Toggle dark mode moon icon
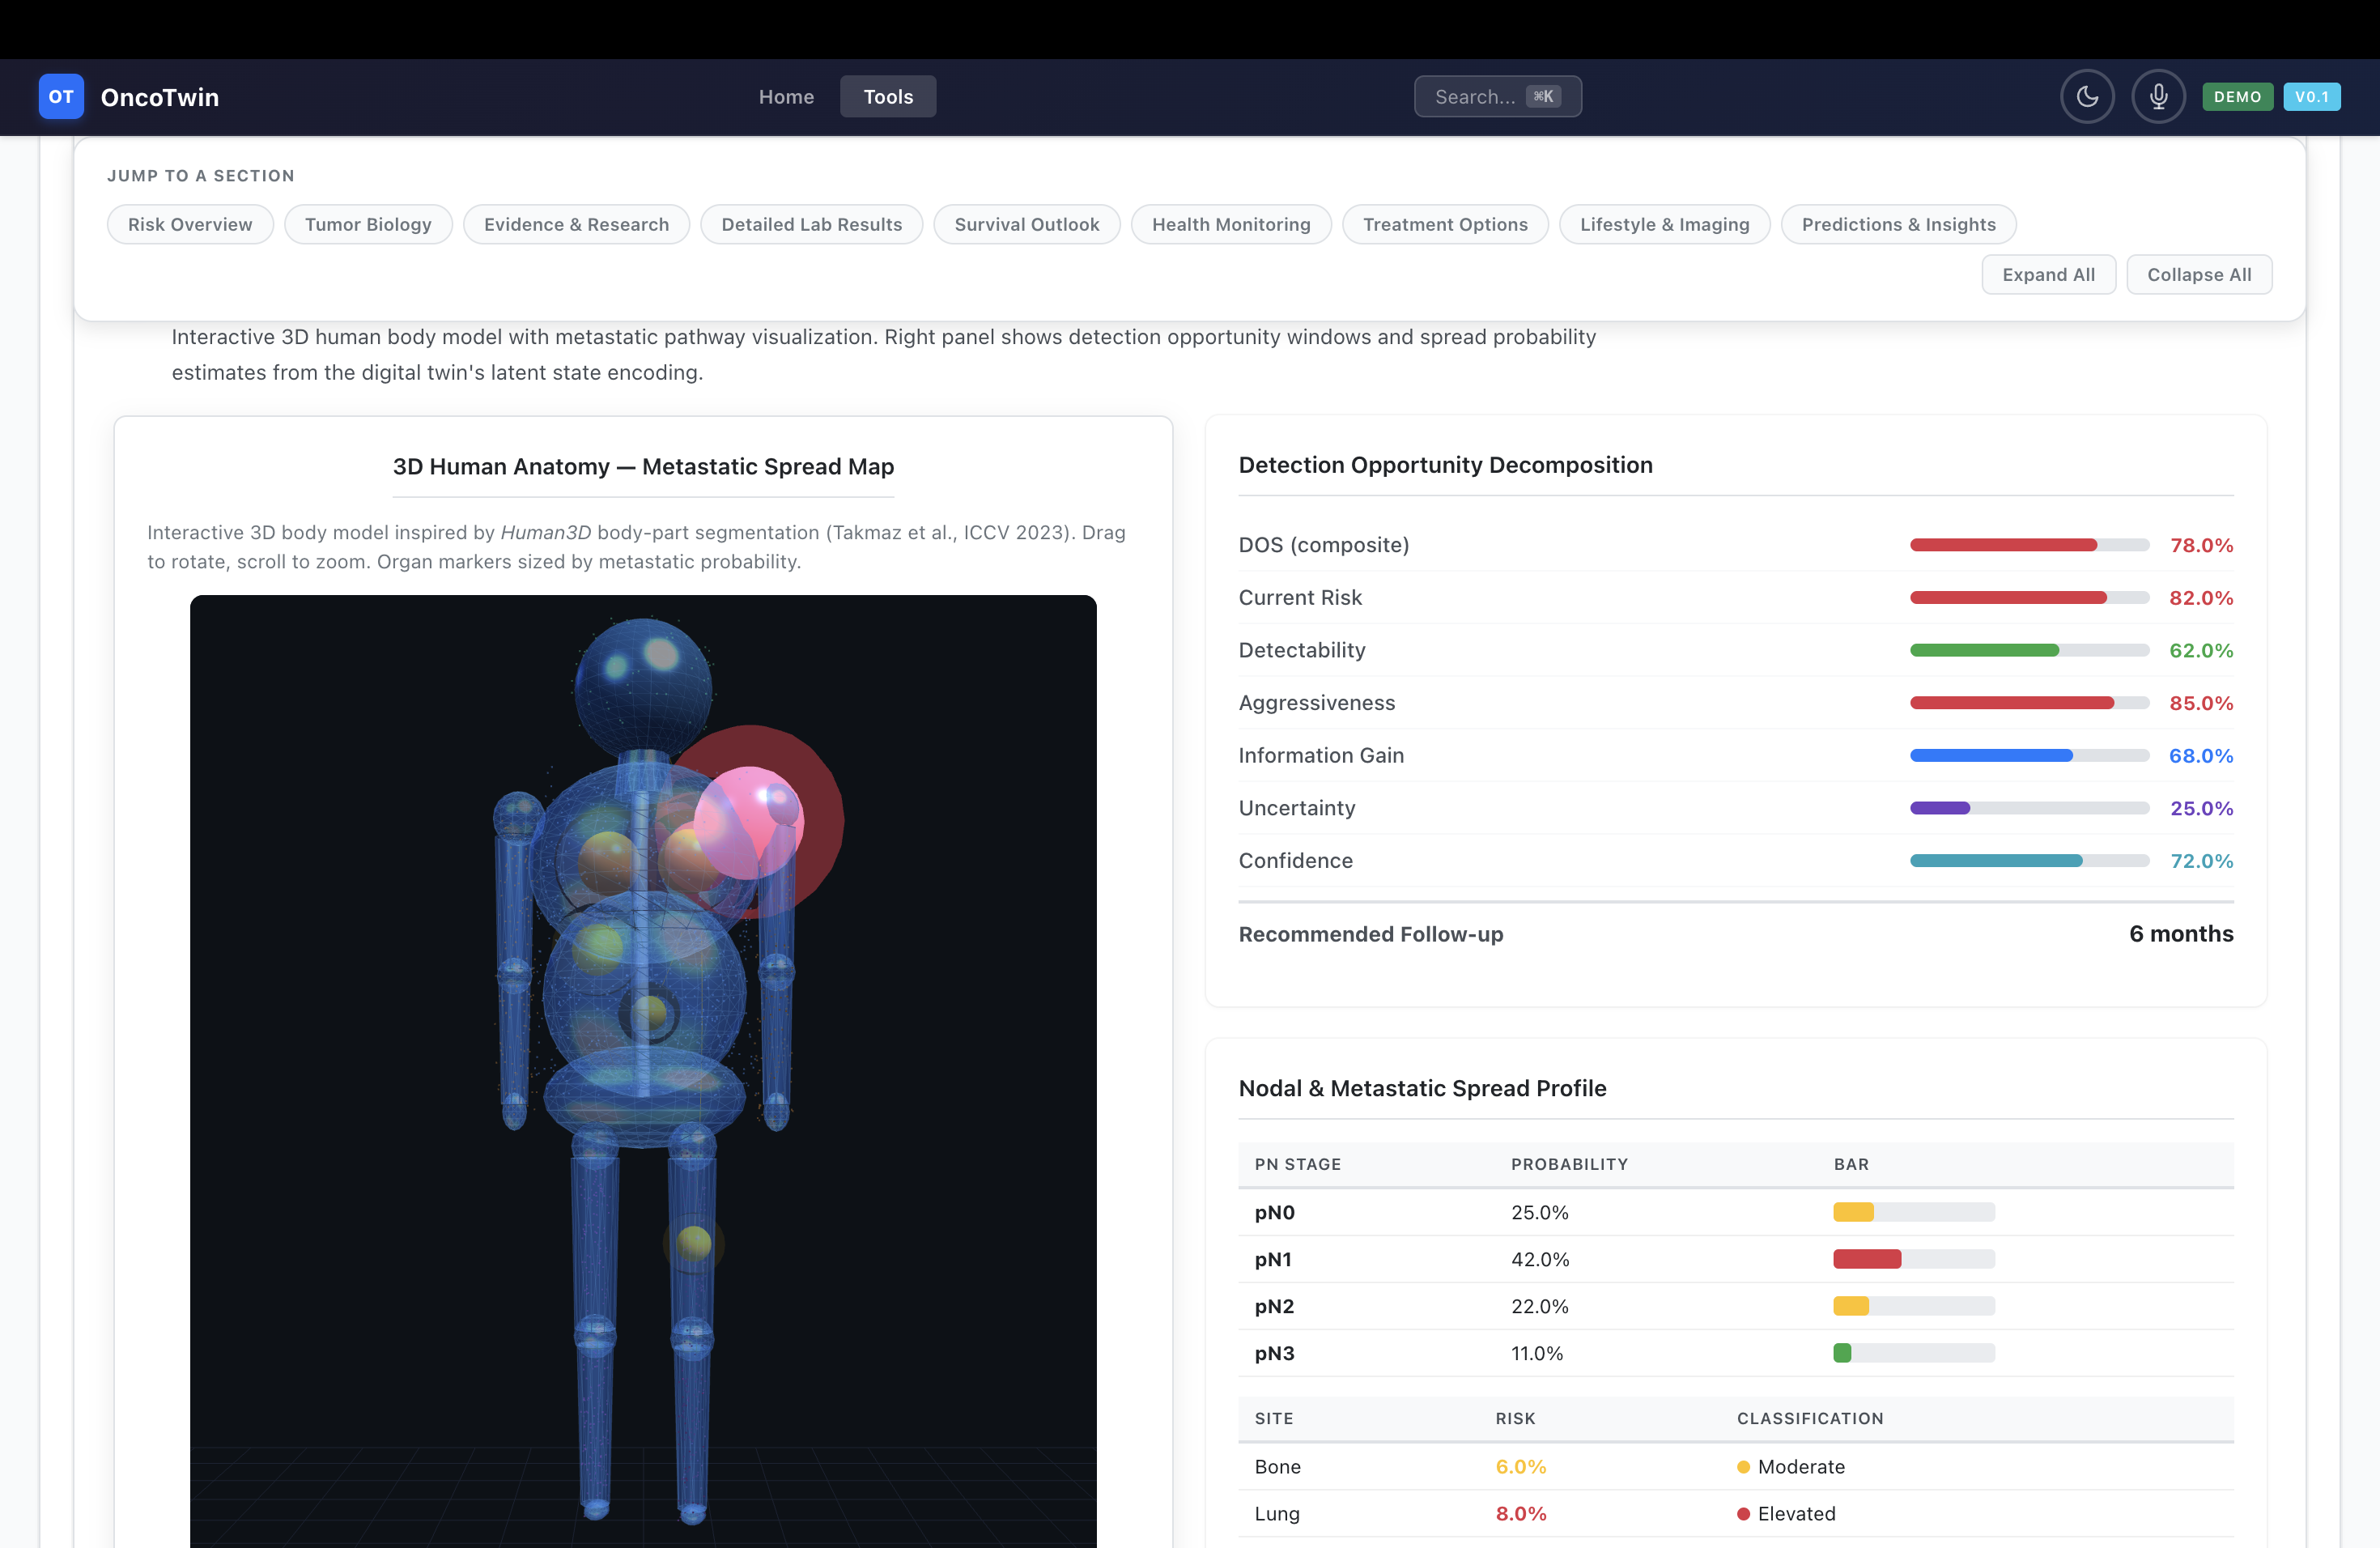 point(2087,97)
